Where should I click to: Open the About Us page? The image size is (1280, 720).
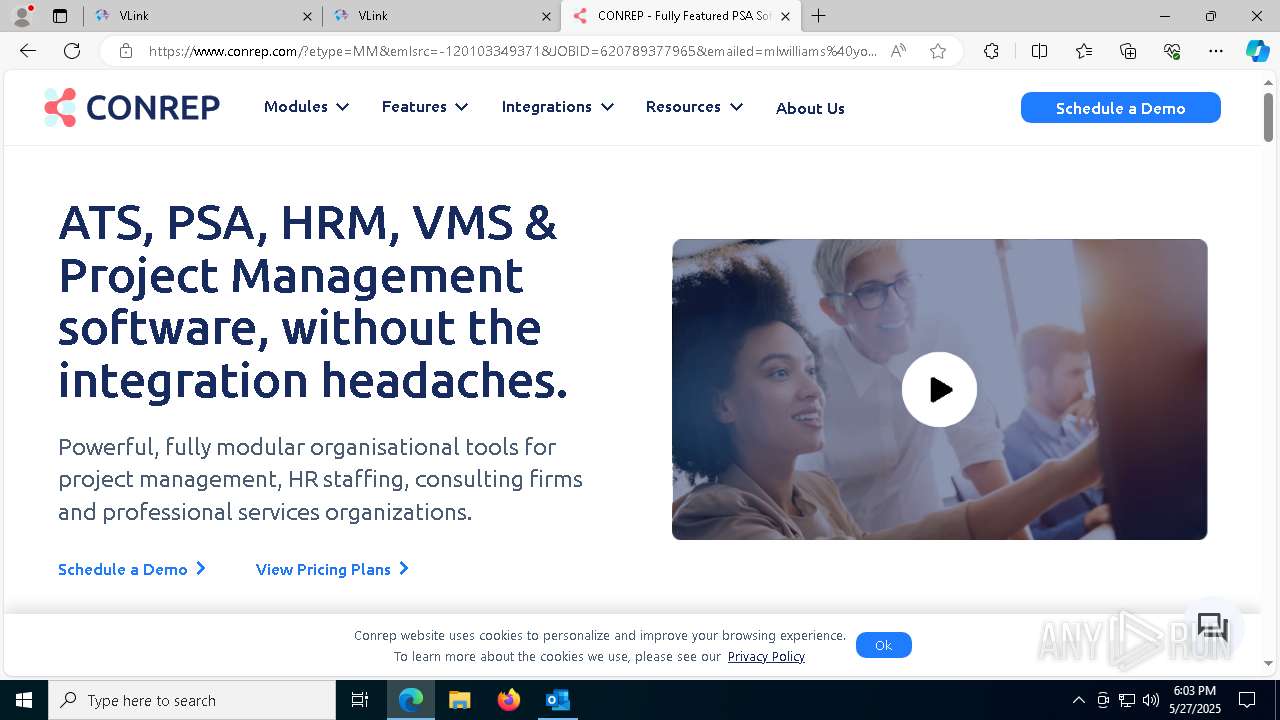810,108
